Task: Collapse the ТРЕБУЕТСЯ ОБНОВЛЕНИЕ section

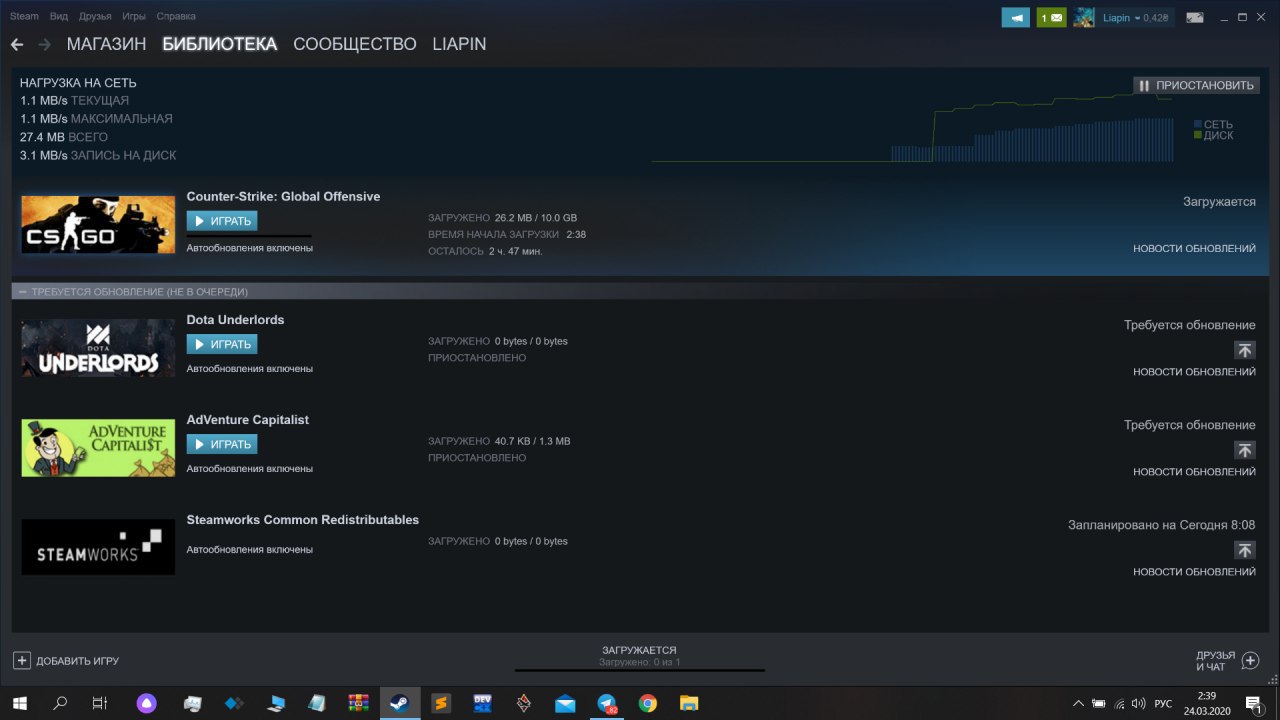Action: tap(22, 292)
